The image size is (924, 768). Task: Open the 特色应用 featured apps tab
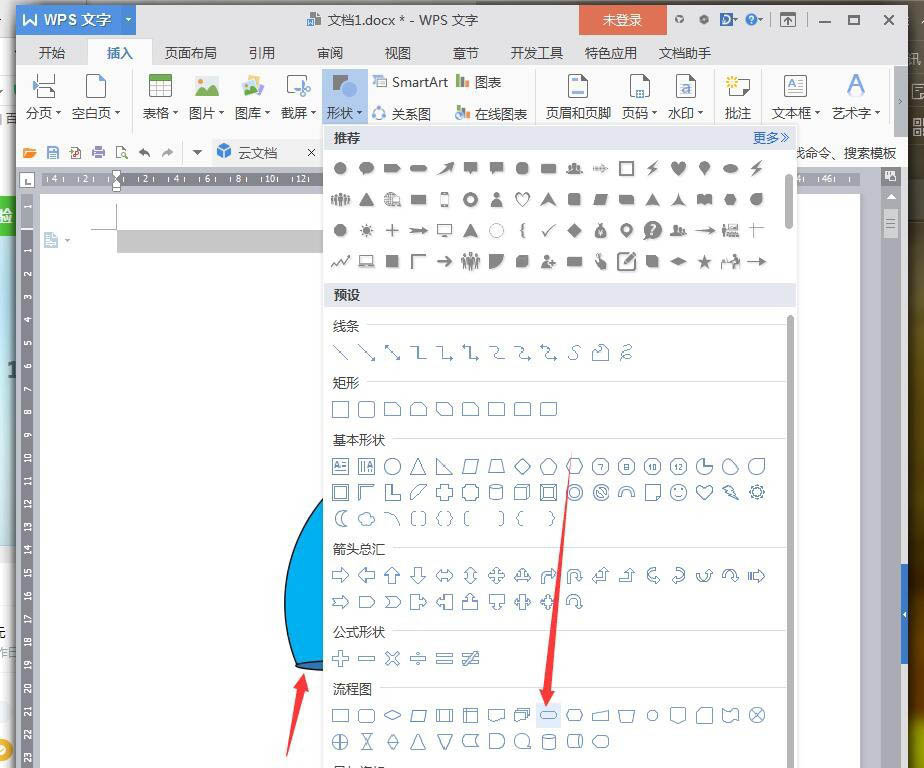pos(610,53)
